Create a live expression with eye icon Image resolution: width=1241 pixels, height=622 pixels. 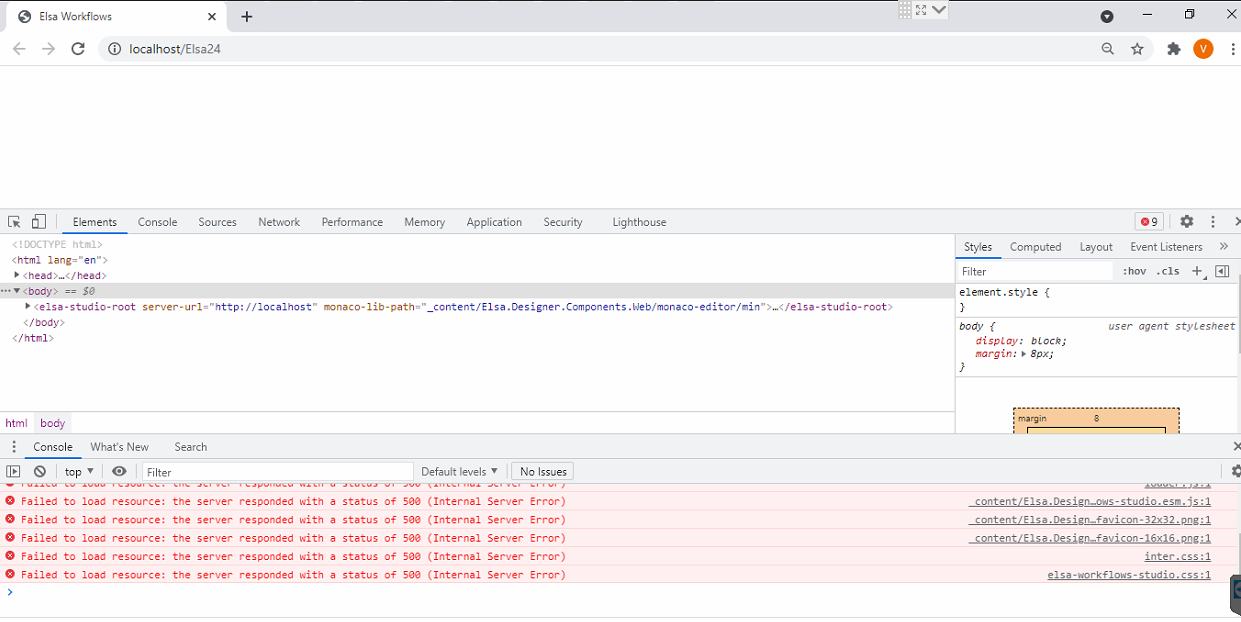[119, 471]
